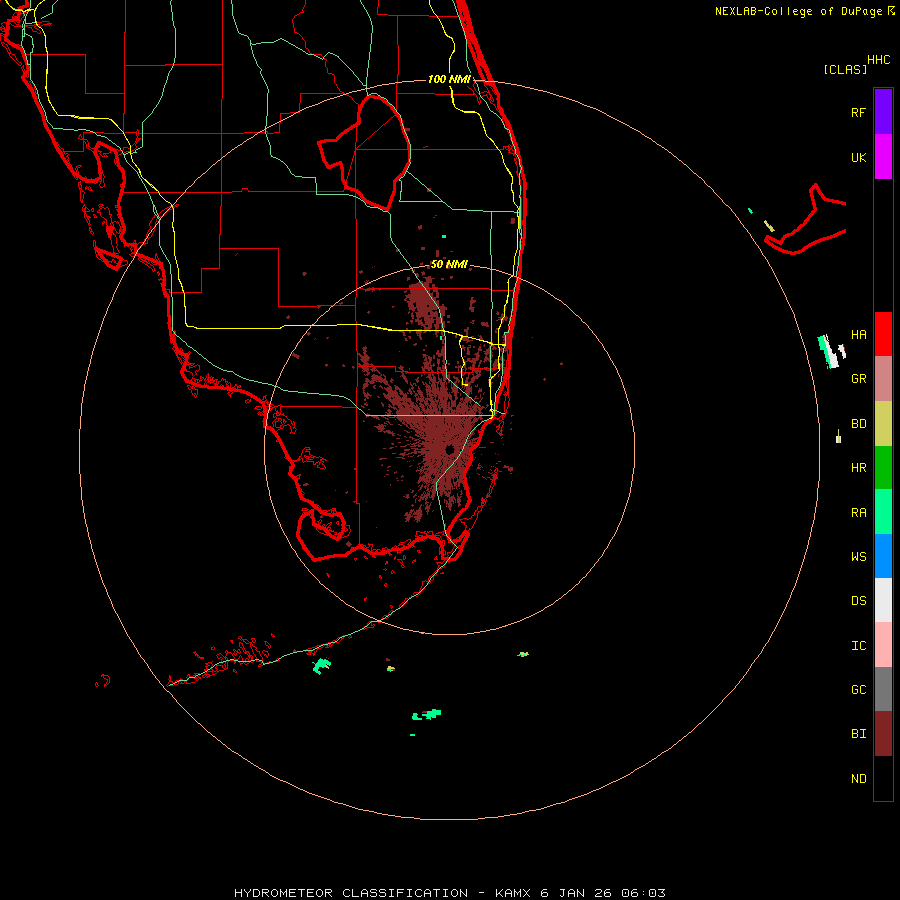Viewport: 900px width, 900px height.
Task: Click the BI legend label text
Action: pos(858,734)
